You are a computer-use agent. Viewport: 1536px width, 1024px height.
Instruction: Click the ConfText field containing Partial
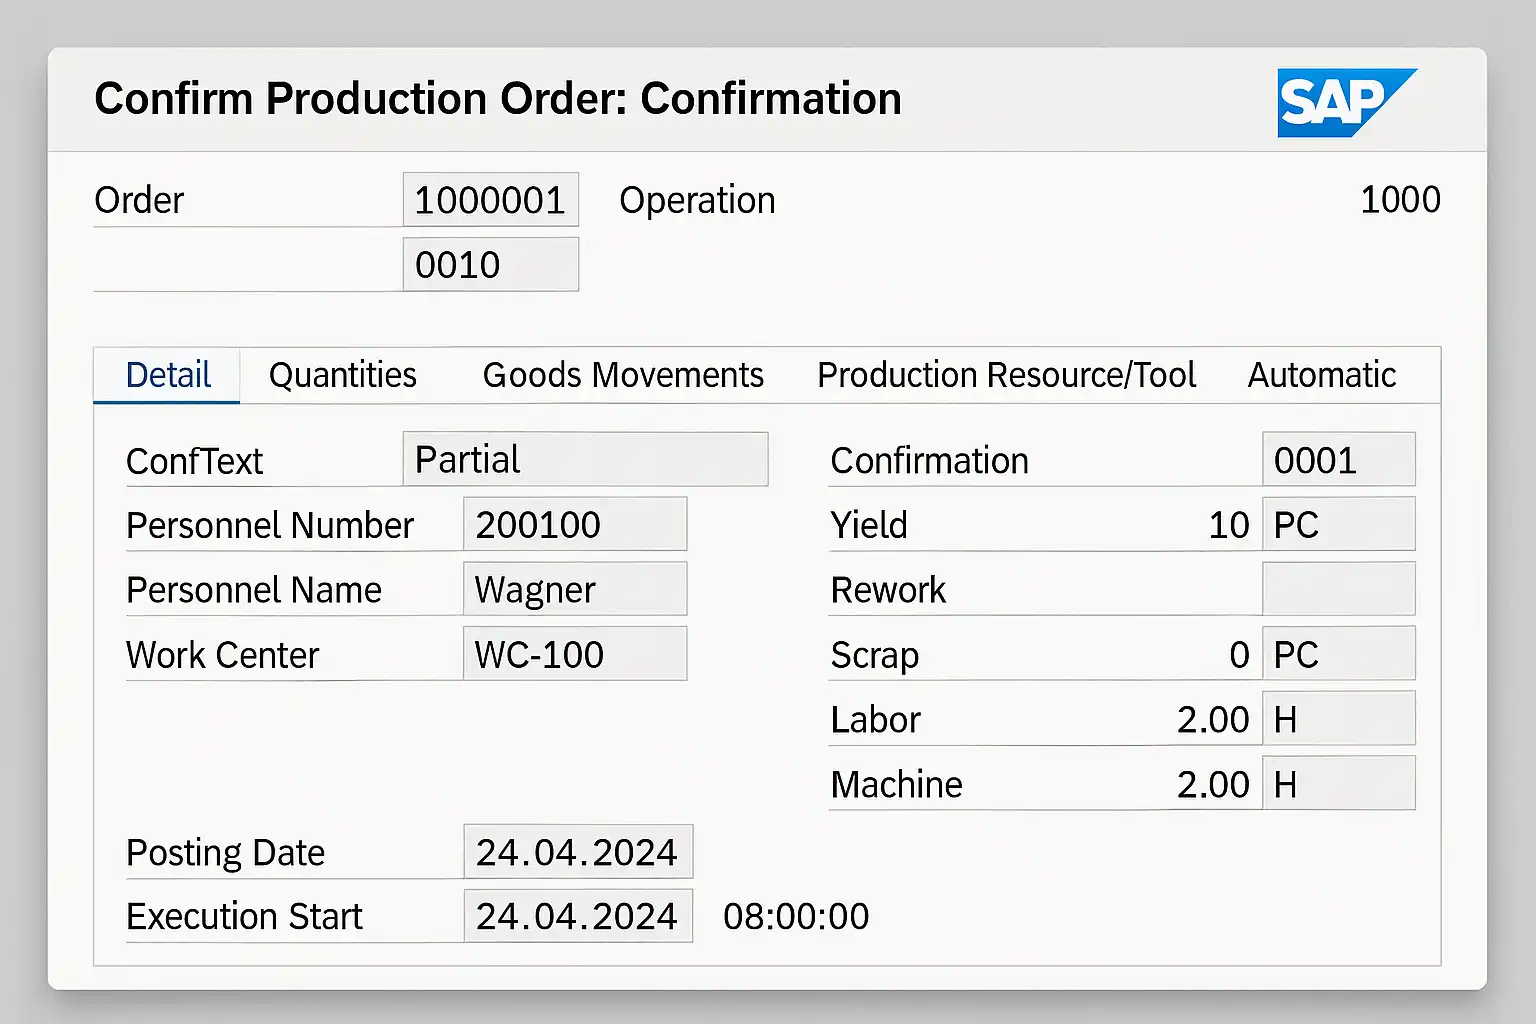(585, 460)
